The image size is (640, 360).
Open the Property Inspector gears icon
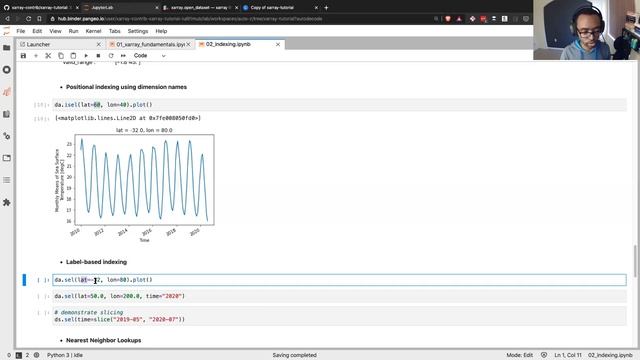[x=7, y=136]
